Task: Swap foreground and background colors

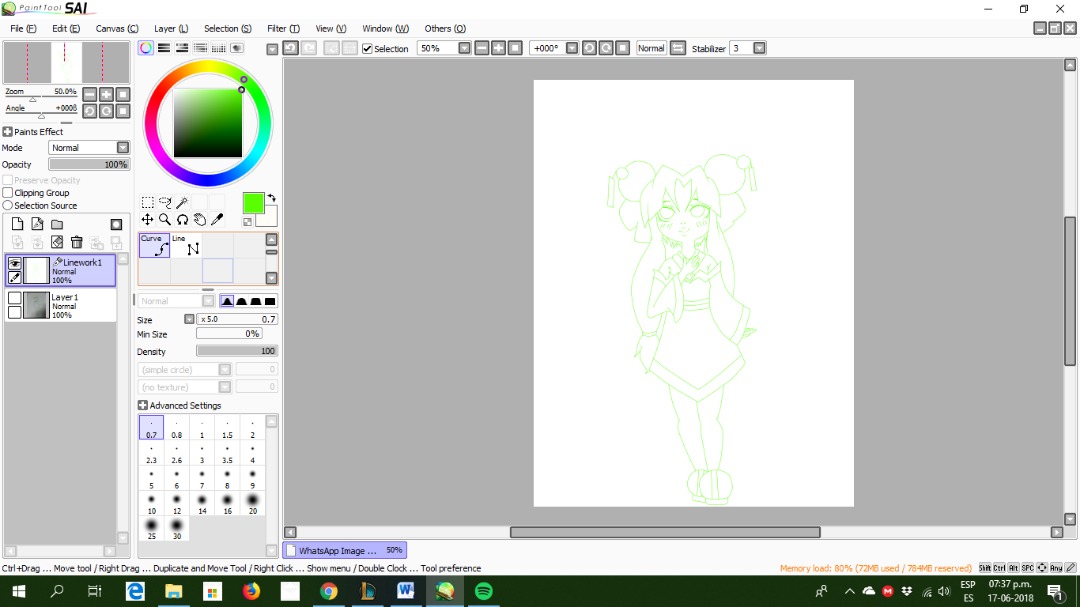Action: 271,198
